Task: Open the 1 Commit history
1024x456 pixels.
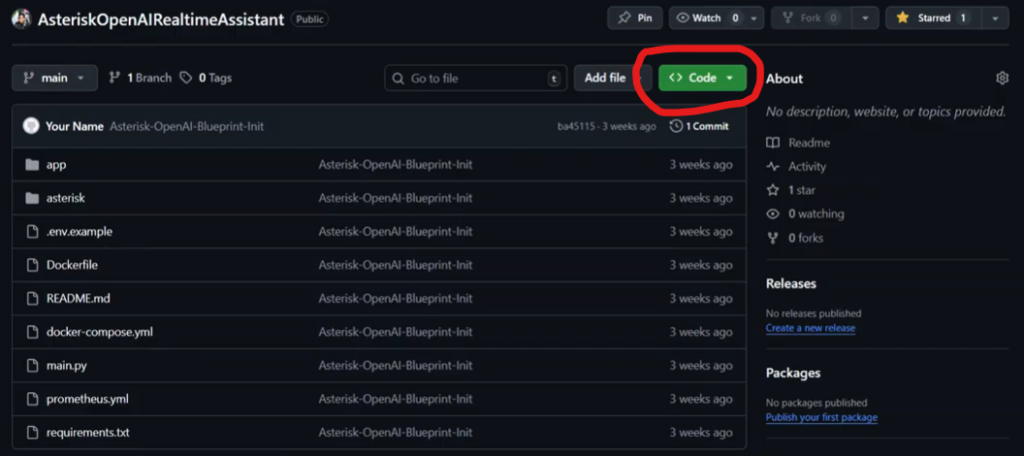Action: (x=700, y=126)
